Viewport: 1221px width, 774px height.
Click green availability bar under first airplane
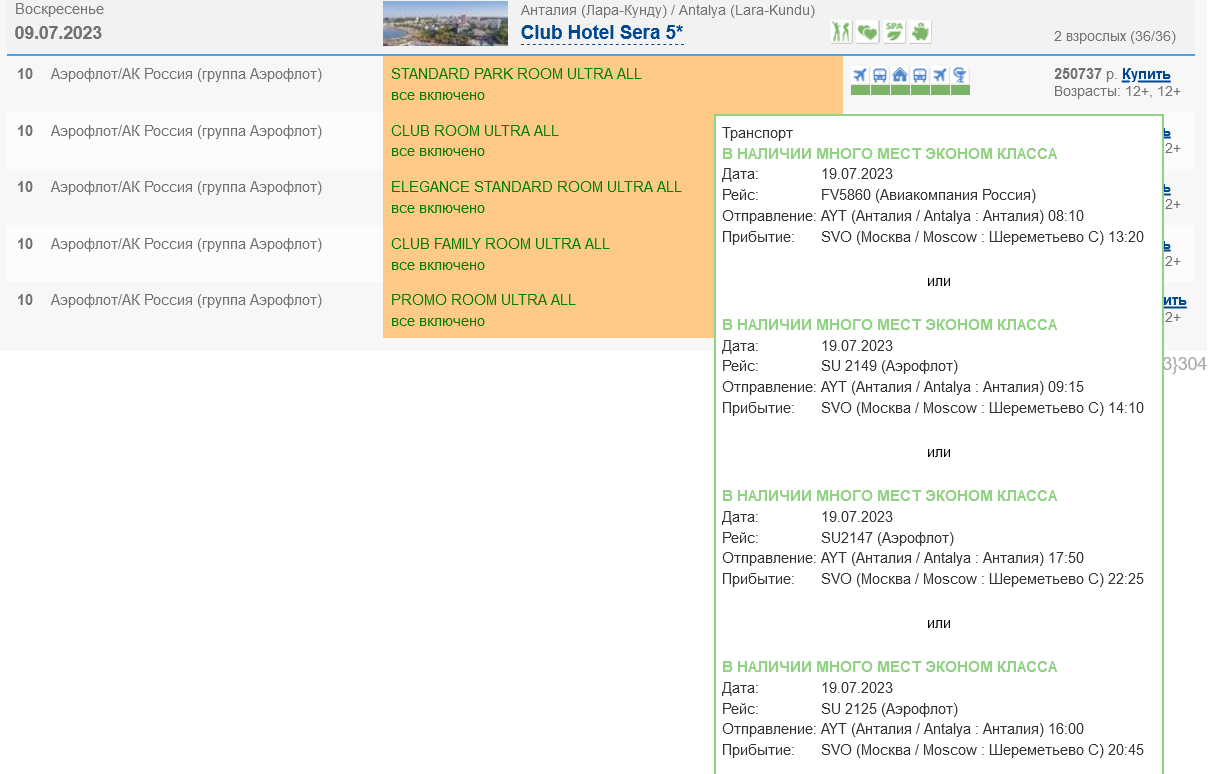[860, 91]
